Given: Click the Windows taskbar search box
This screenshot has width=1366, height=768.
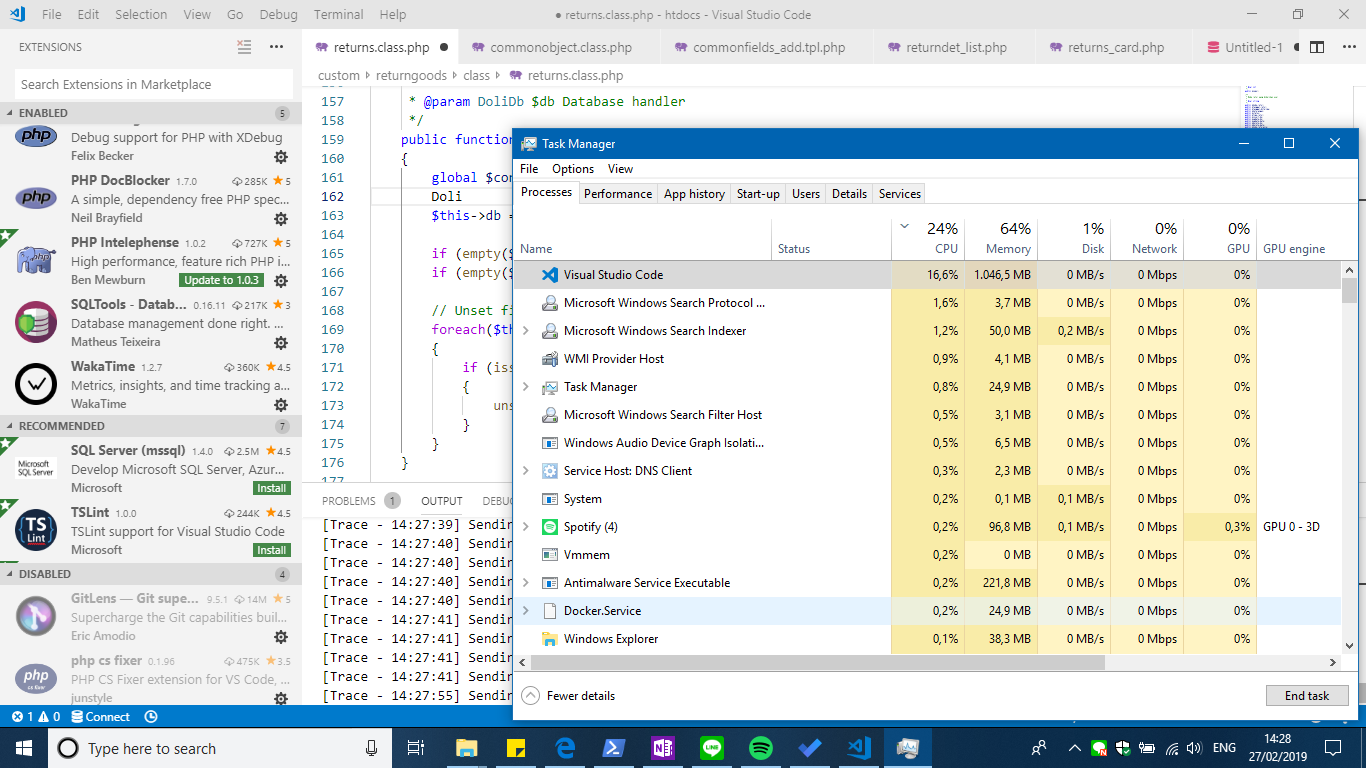Looking at the screenshot, I should click(218, 748).
